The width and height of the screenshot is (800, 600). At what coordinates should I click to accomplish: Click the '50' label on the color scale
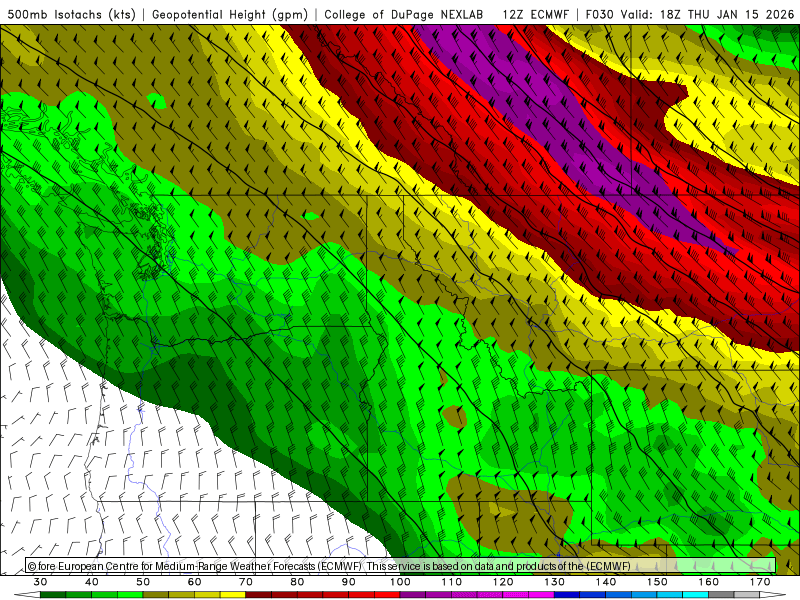pyautogui.click(x=143, y=582)
